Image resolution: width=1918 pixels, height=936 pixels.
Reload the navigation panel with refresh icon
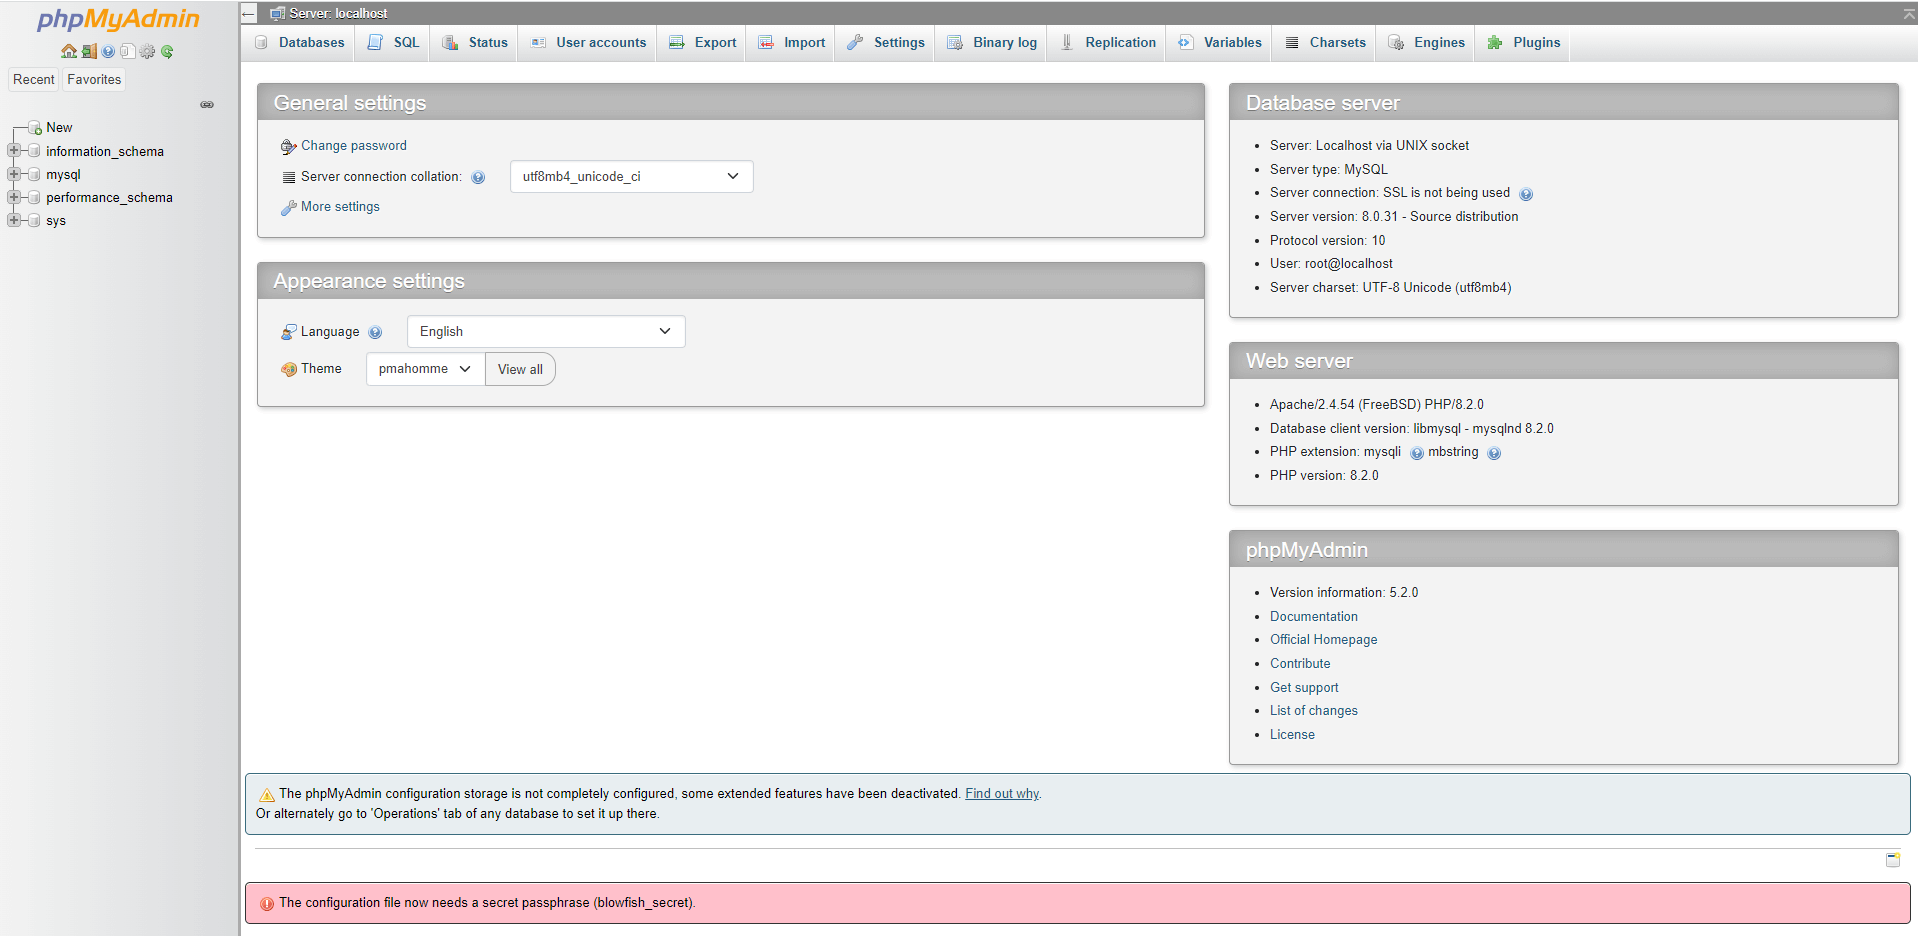(x=167, y=51)
